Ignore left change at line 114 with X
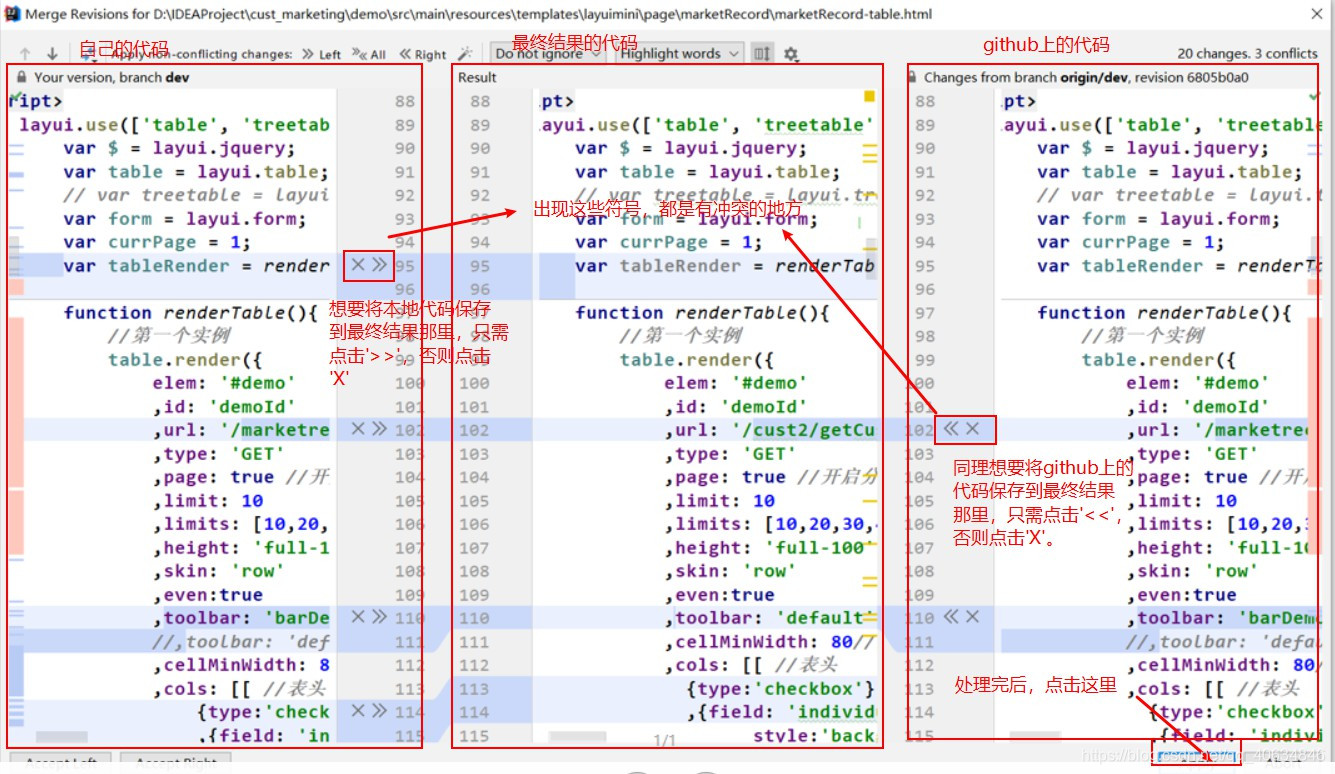Screen dimensions: 1335x774 [358, 711]
